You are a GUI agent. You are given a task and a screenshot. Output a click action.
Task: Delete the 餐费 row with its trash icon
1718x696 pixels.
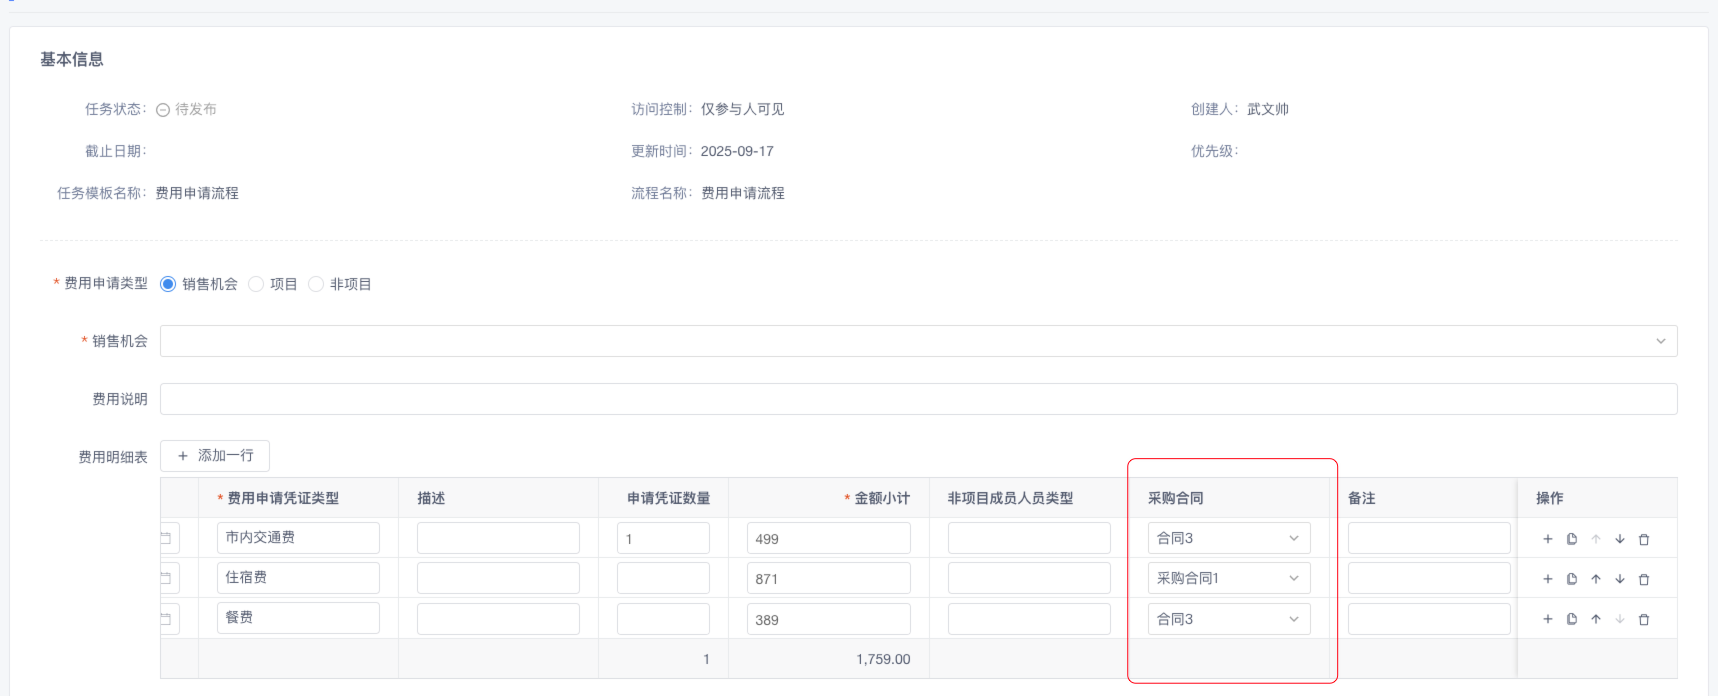pyautogui.click(x=1643, y=620)
